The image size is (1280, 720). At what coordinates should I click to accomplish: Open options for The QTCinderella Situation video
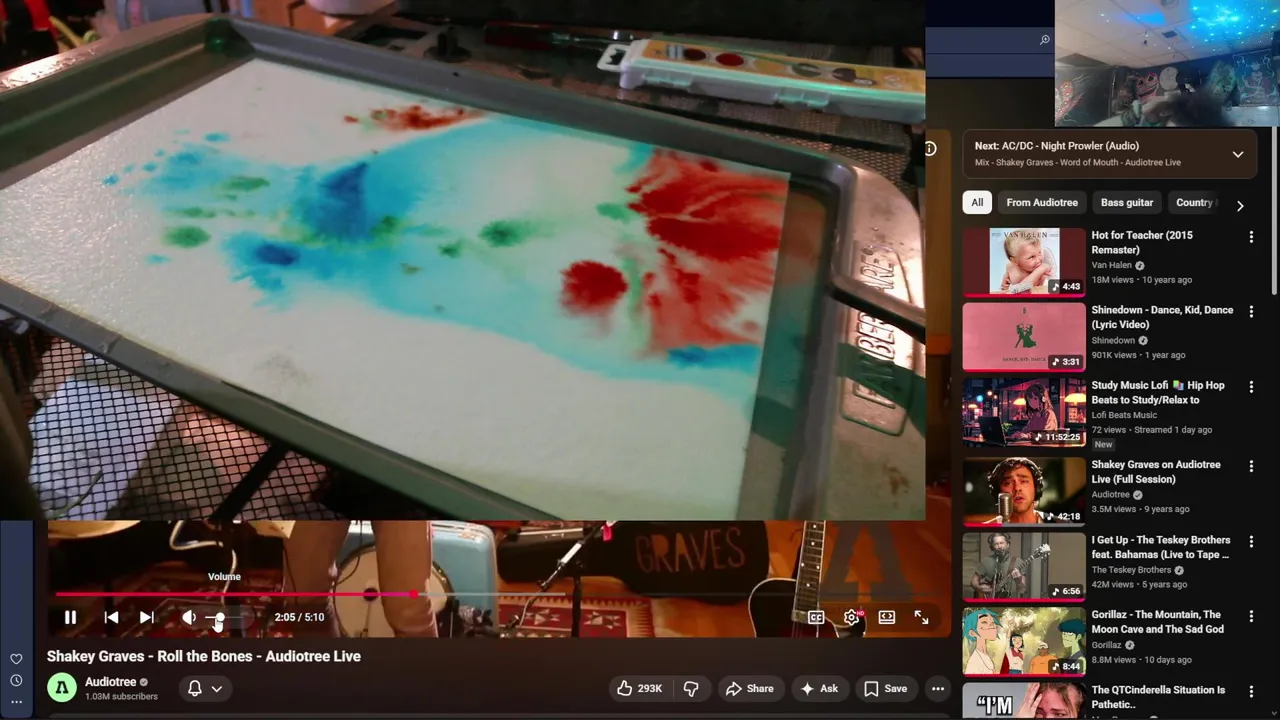[x=1250, y=692]
